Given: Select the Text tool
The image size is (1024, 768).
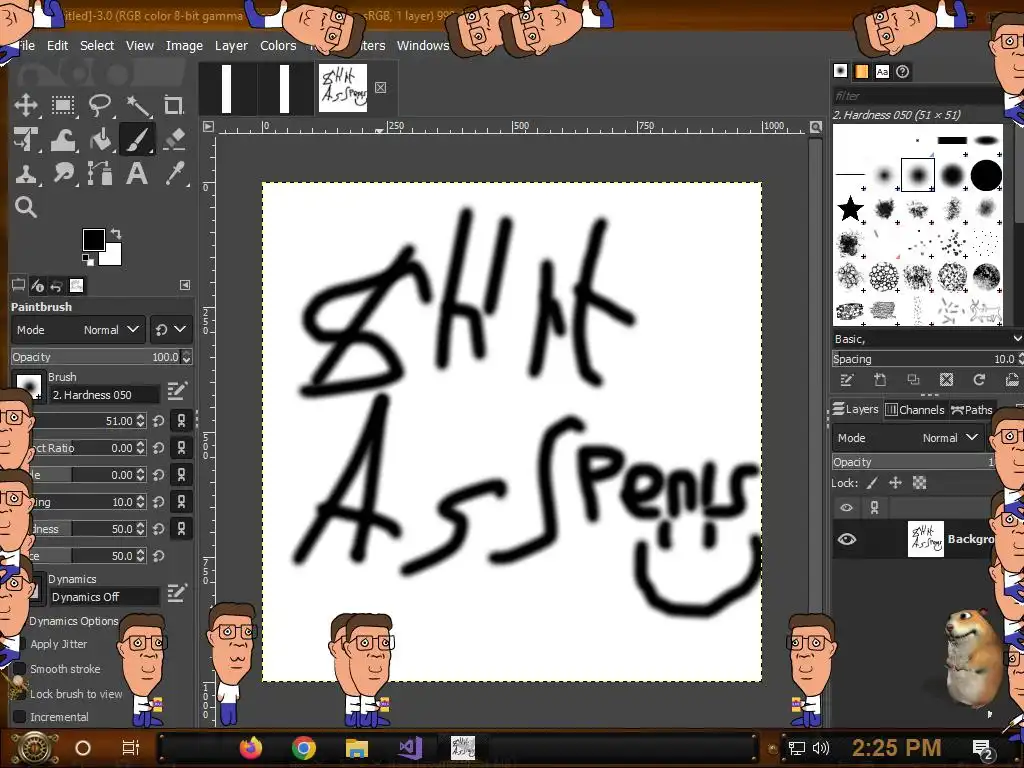Looking at the screenshot, I should point(137,174).
